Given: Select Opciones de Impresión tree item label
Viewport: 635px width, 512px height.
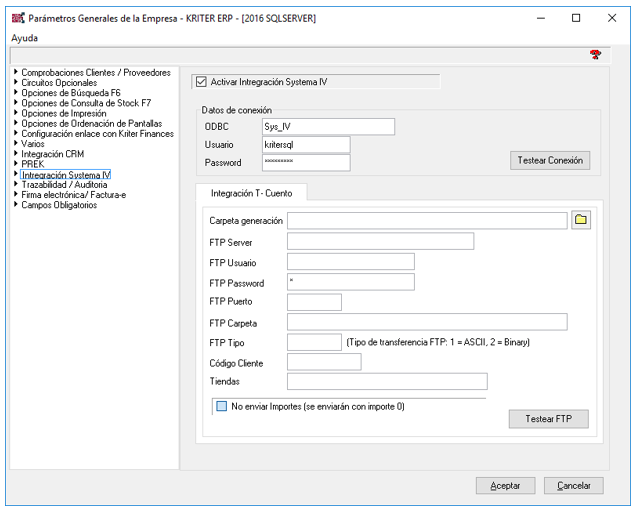Looking at the screenshot, I should 64,113.
